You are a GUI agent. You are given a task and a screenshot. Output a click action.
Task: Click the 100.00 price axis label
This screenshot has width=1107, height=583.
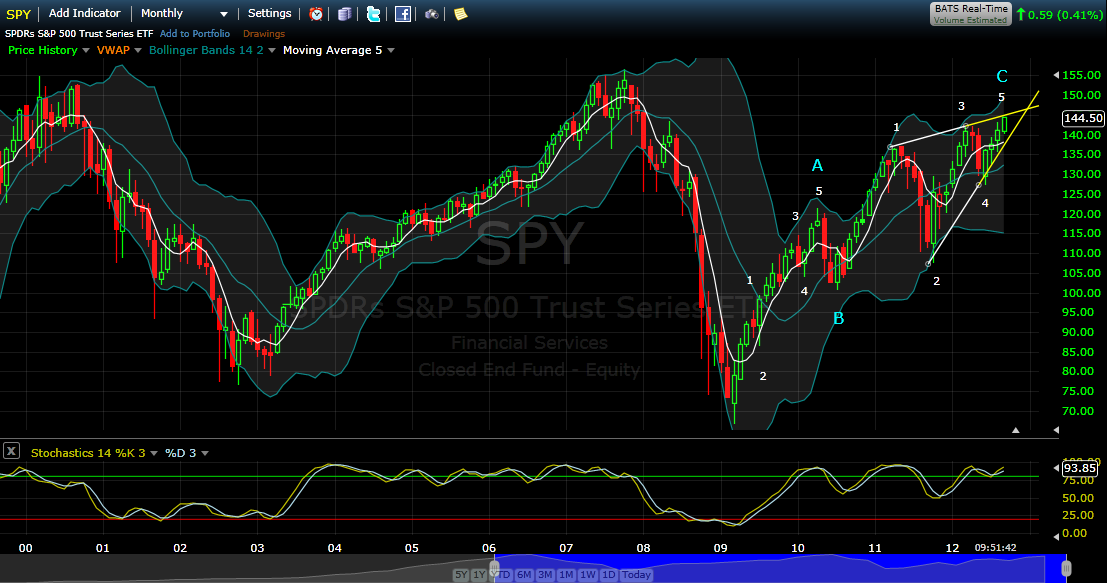coord(1082,293)
